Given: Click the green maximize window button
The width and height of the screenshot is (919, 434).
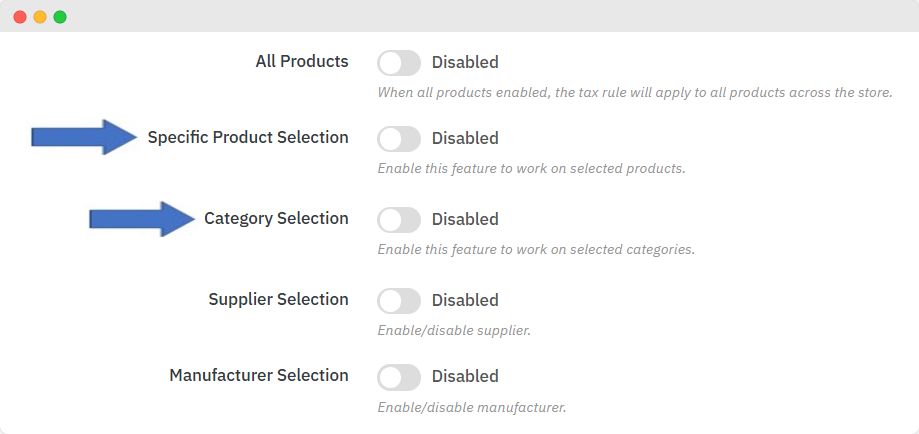Looking at the screenshot, I should pos(60,17).
